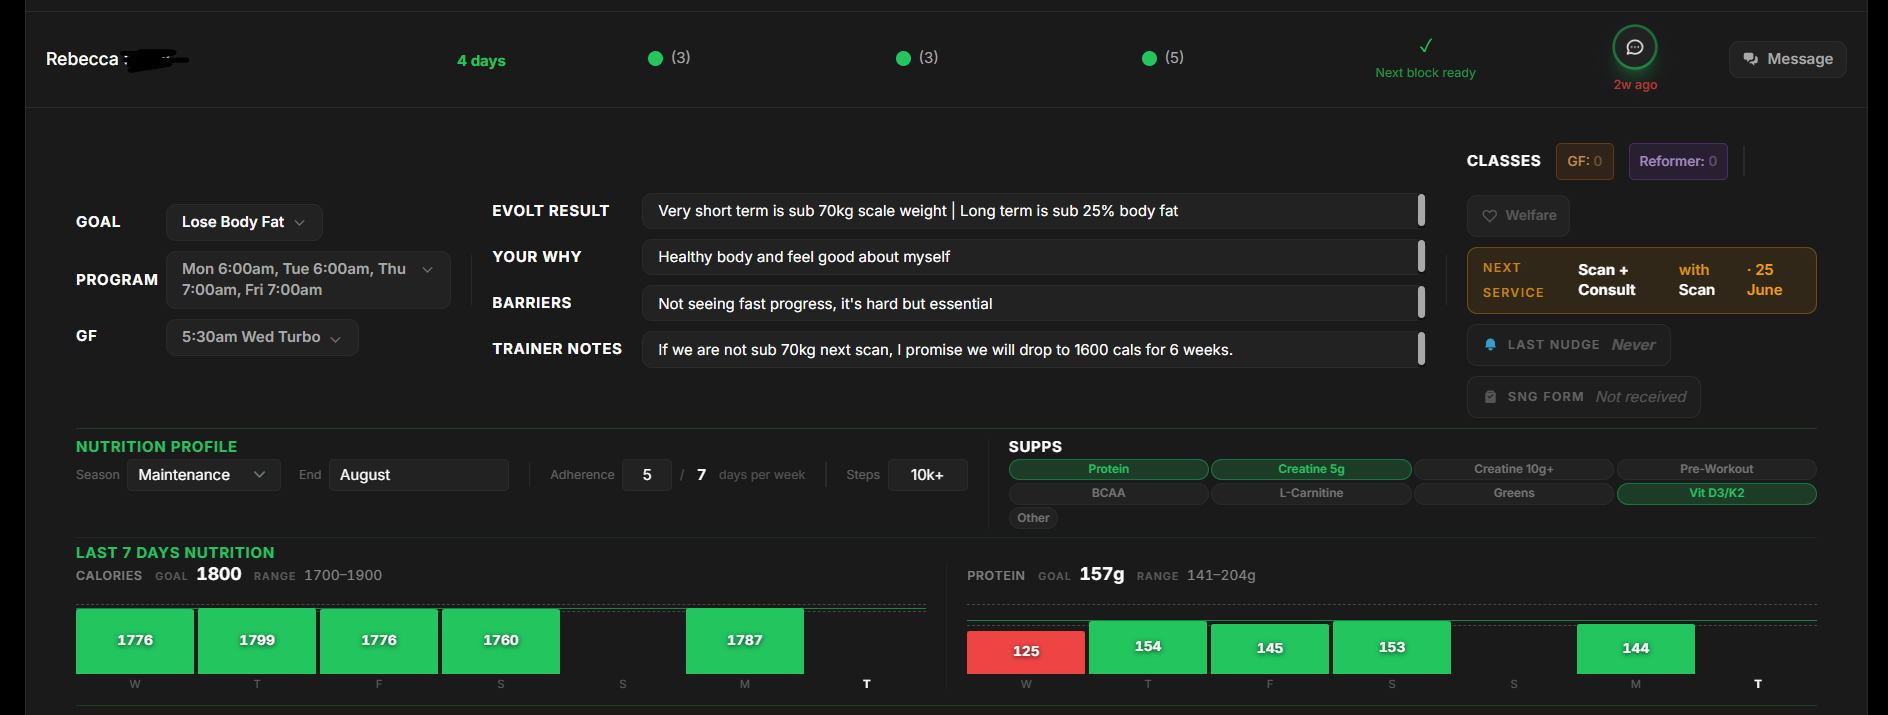Viewport: 1888px width, 715px height.
Task: Click the Trainer Notes text field
Action: coord(1033,350)
